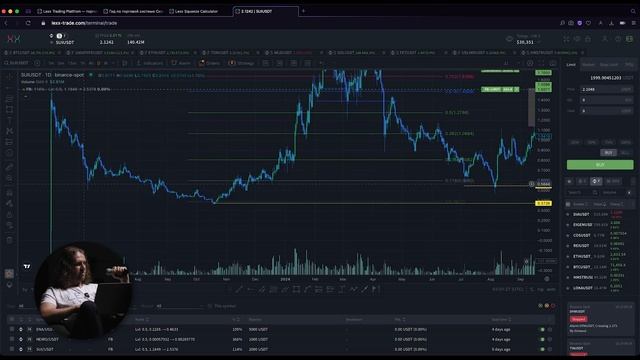Sort table by the Name column header

point(142,320)
